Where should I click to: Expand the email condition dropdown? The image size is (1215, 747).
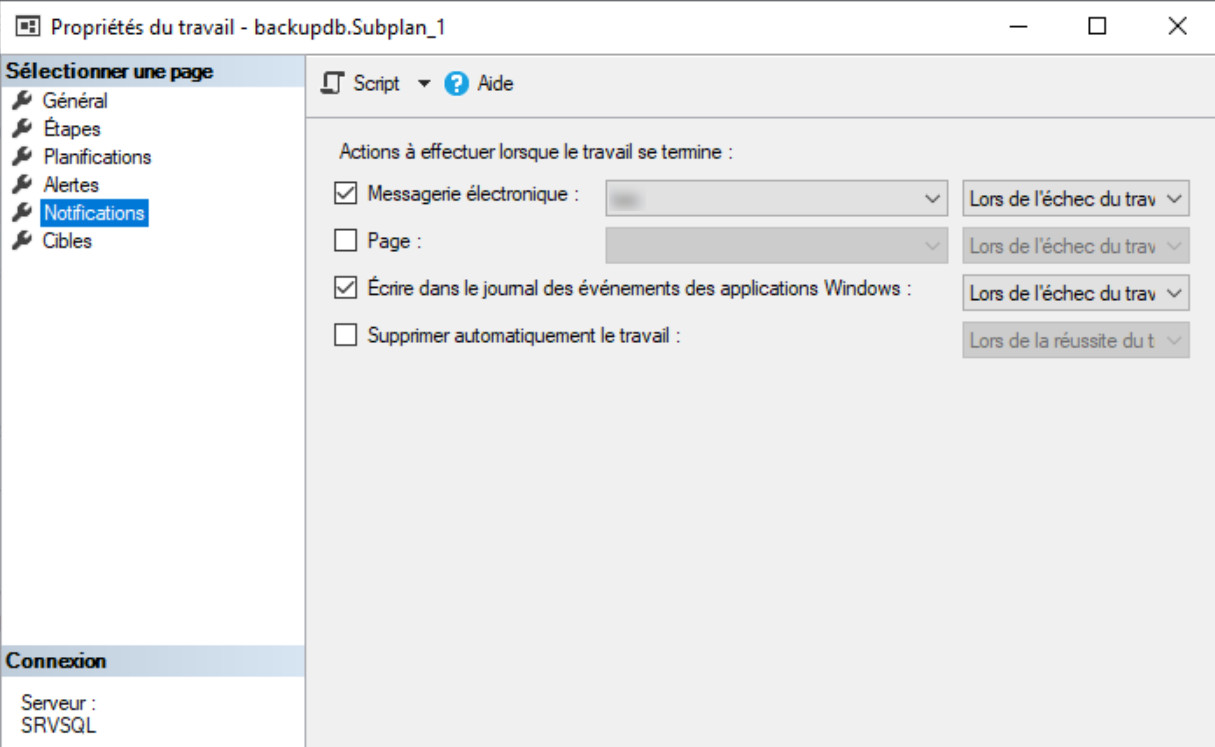1075,199
